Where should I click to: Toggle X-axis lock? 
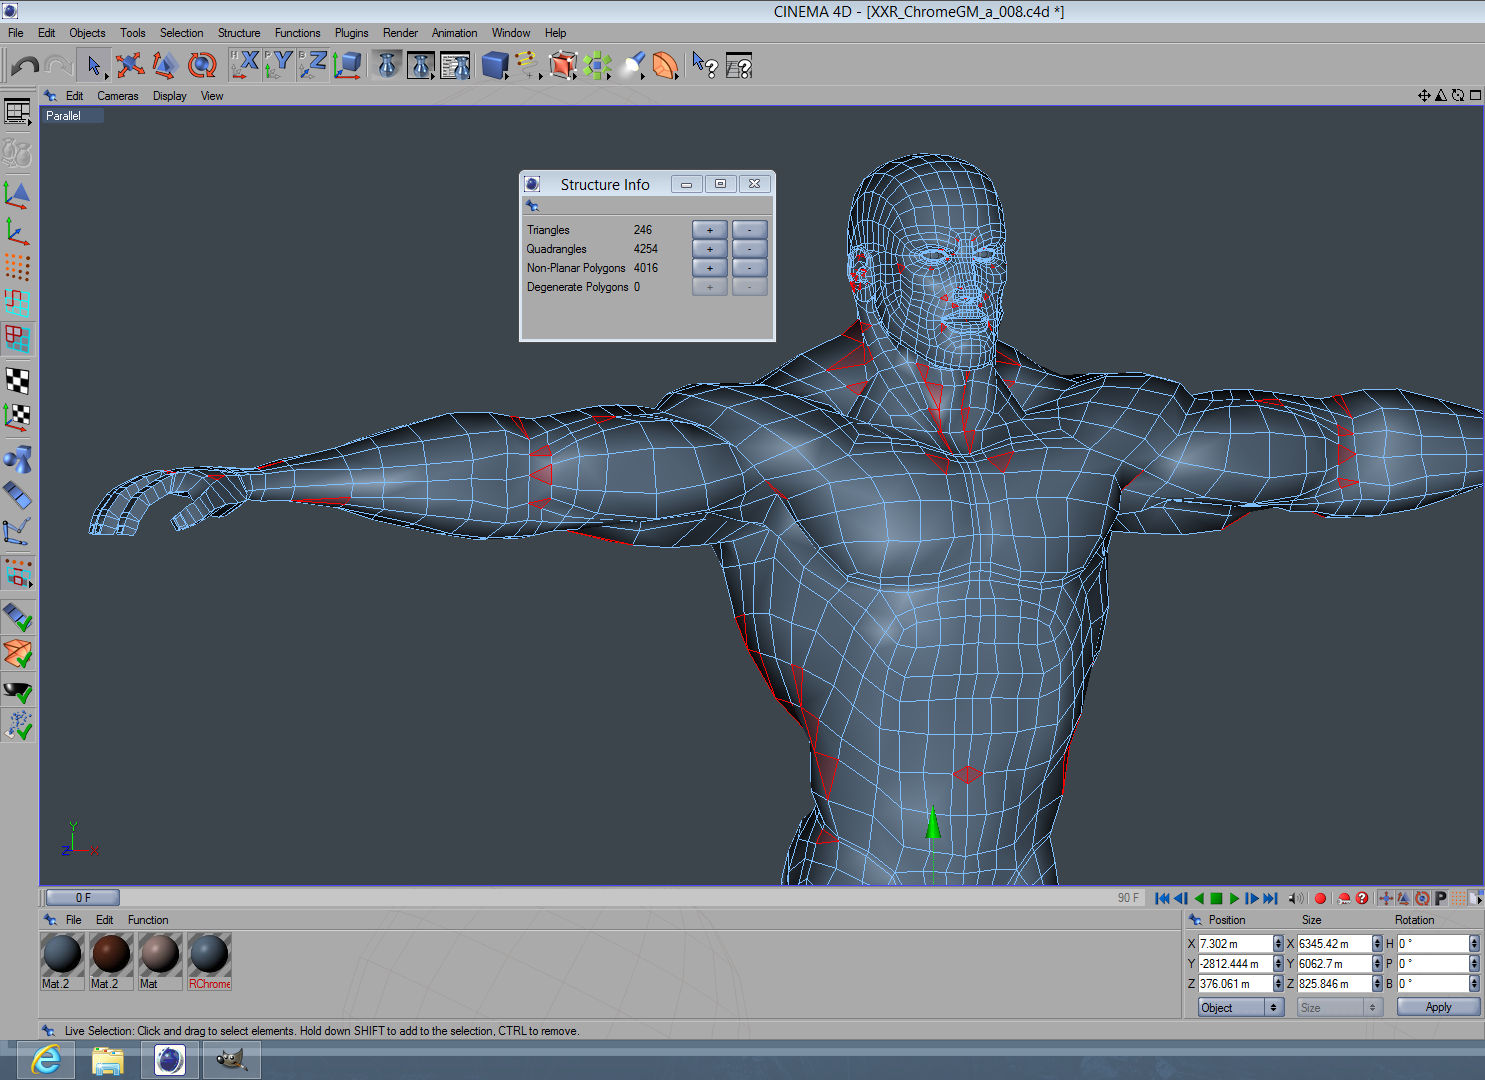pyautogui.click(x=245, y=66)
